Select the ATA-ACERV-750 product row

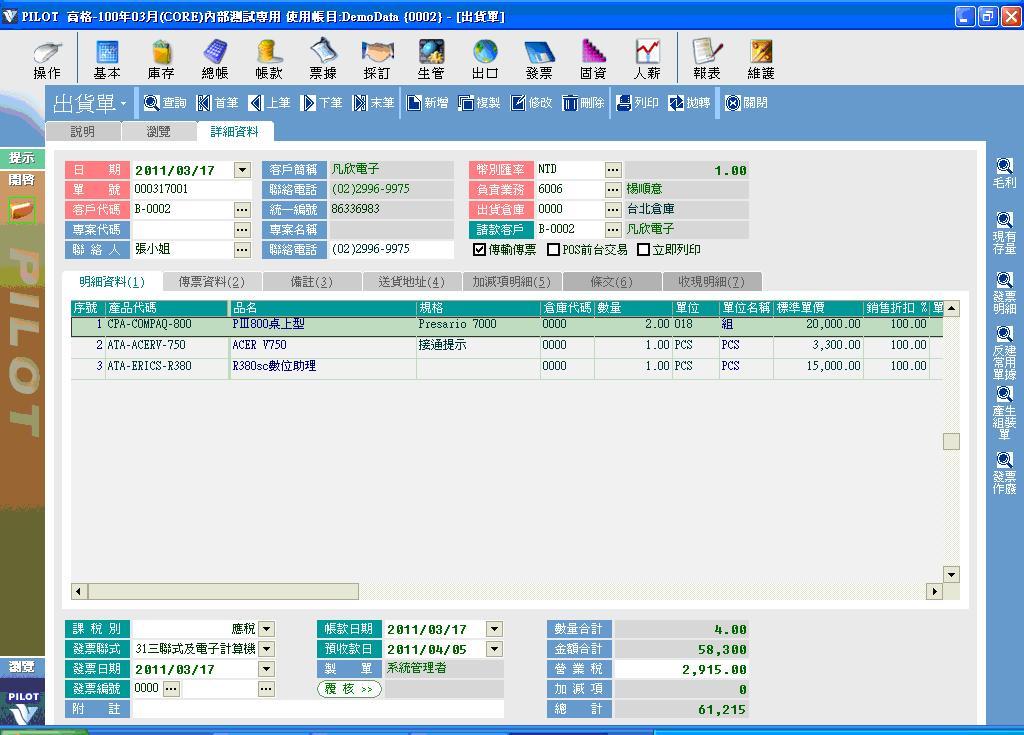pyautogui.click(x=507, y=345)
